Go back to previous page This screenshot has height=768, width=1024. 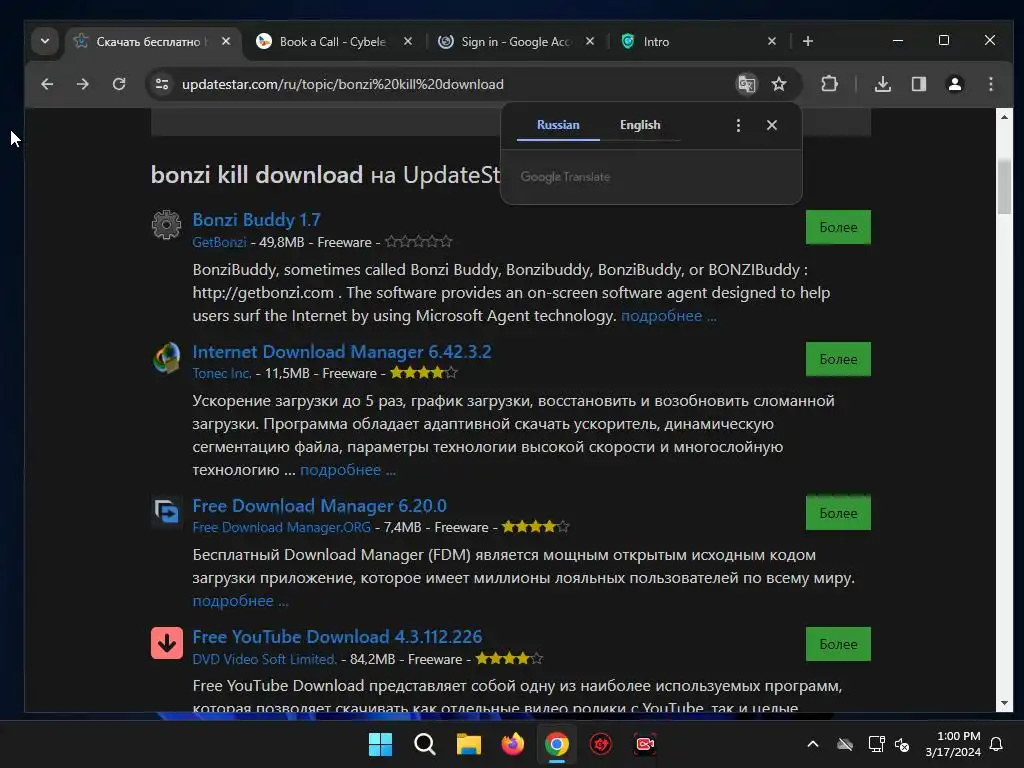47,84
